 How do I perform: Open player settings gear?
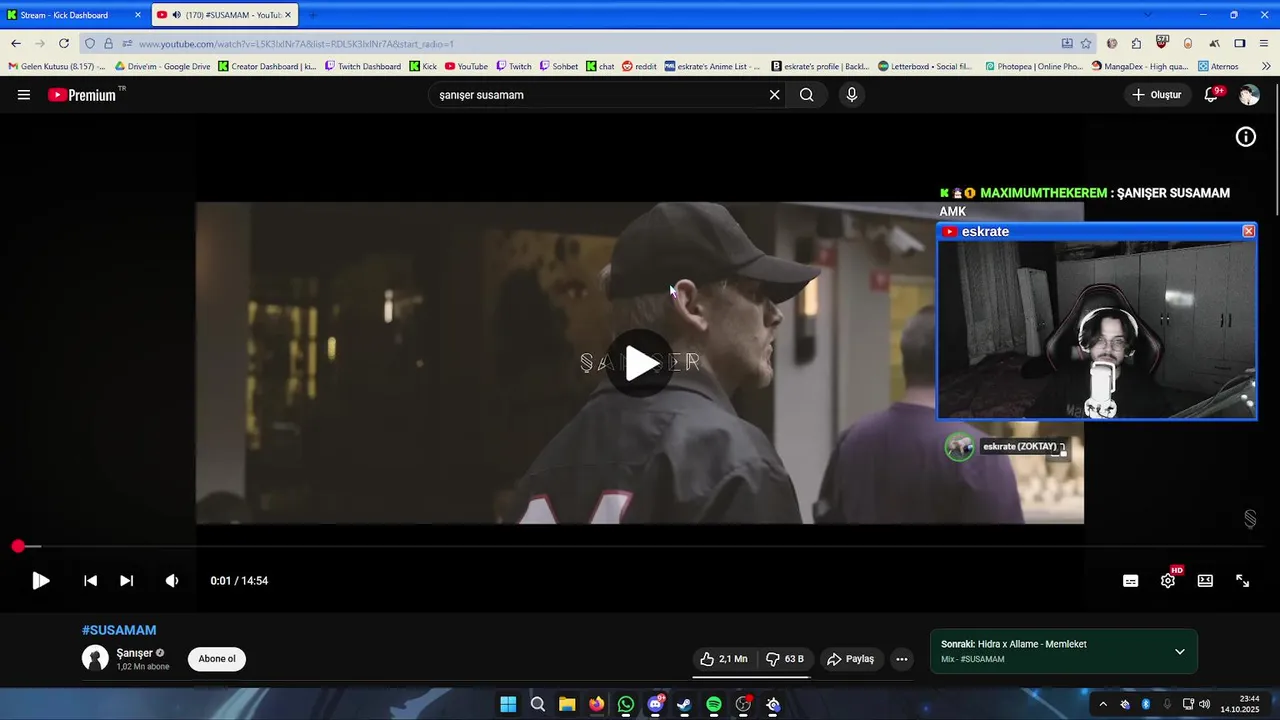click(1168, 581)
